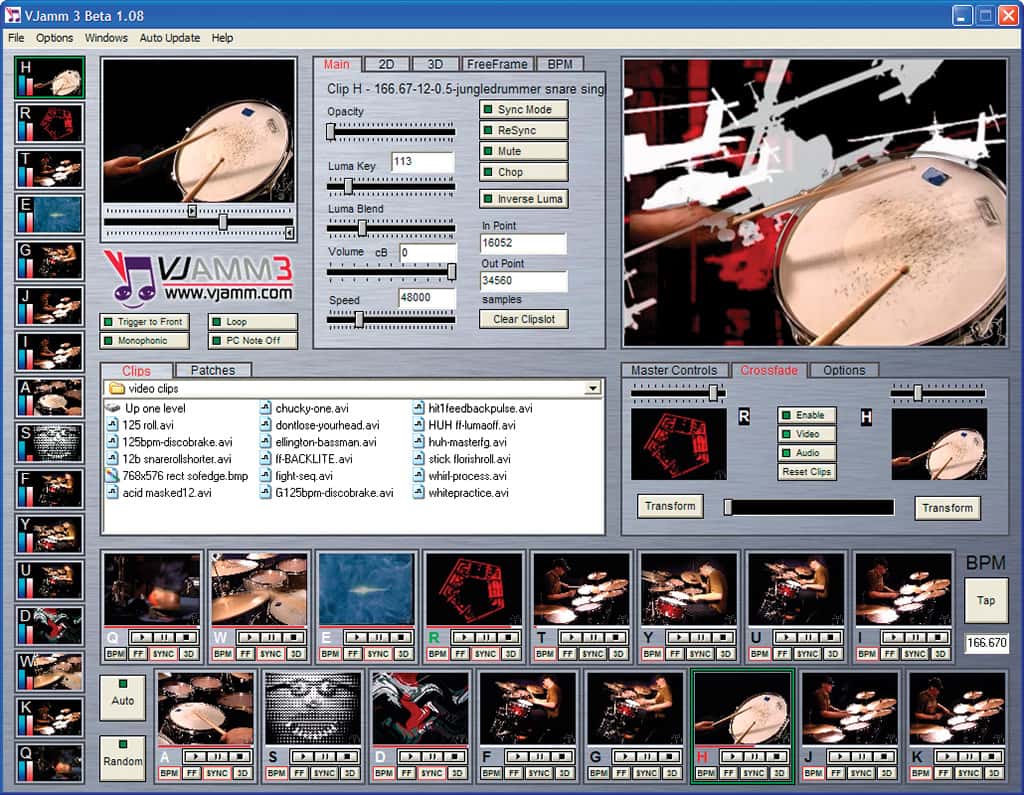Stop the clip in slot E
This screenshot has height=795, width=1024.
tap(400, 637)
